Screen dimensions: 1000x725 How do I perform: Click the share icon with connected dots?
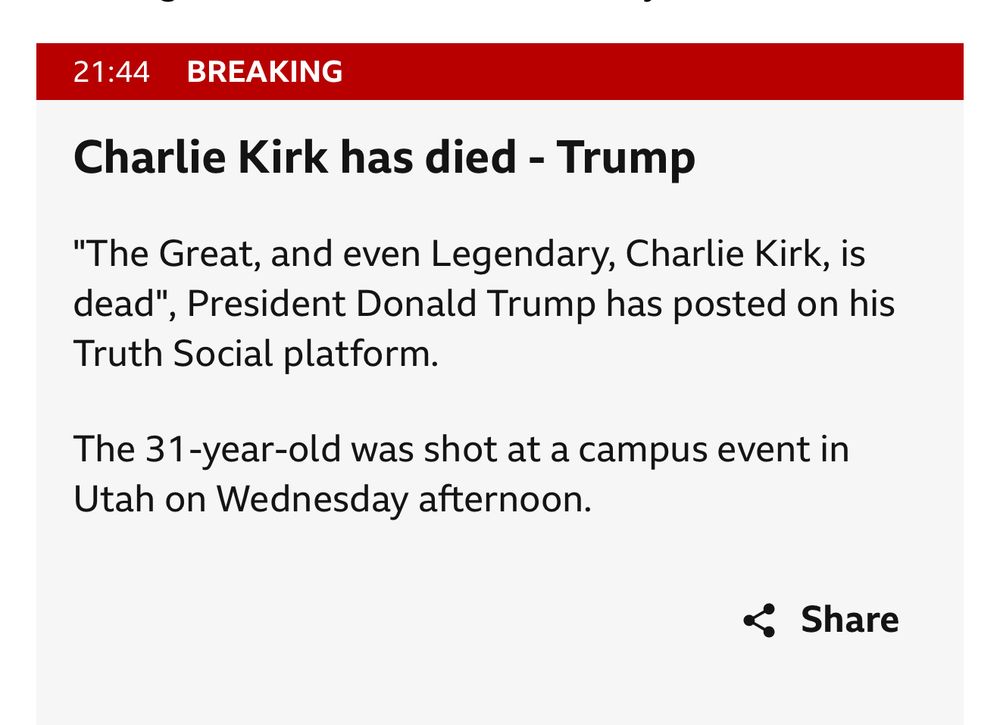759,620
